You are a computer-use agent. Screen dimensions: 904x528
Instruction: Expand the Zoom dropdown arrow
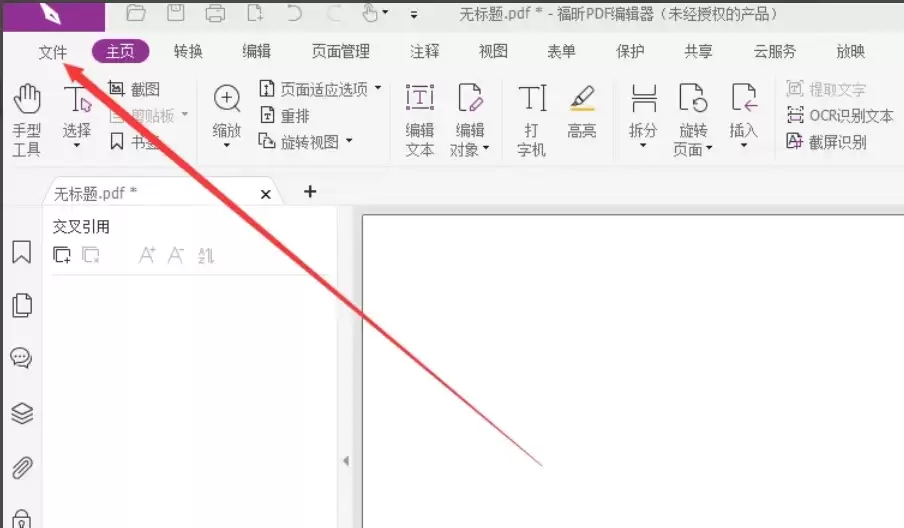pyautogui.click(x=227, y=145)
